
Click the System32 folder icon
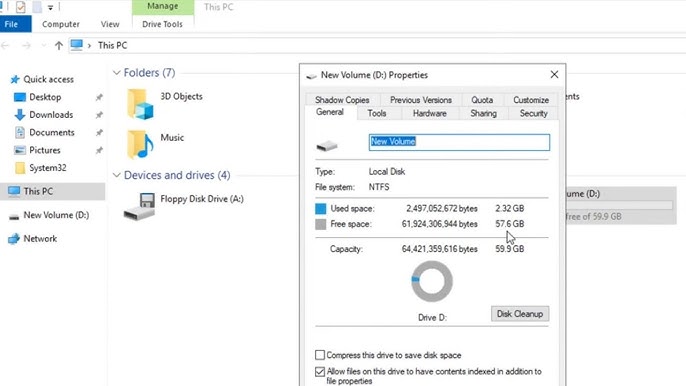pyautogui.click(x=20, y=168)
